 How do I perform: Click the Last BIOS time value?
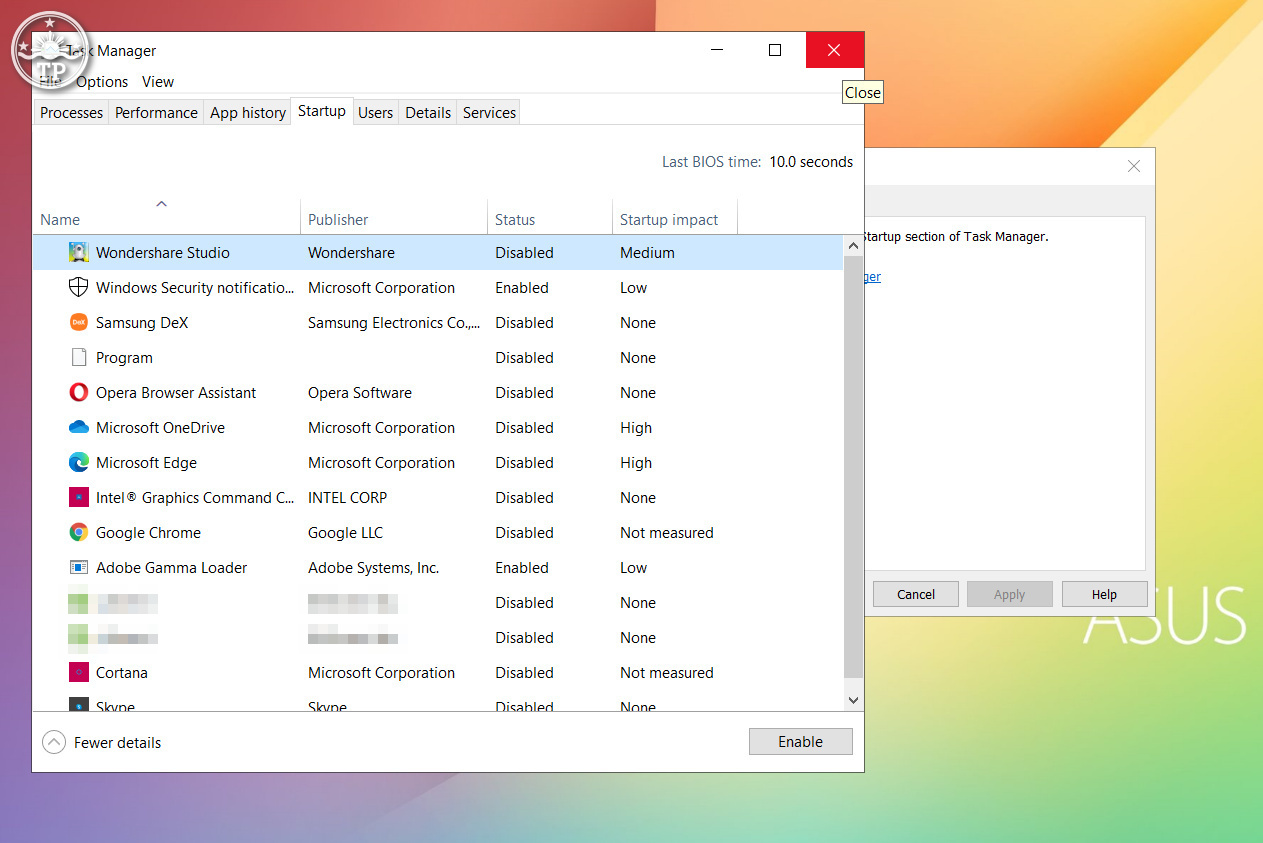tap(811, 162)
